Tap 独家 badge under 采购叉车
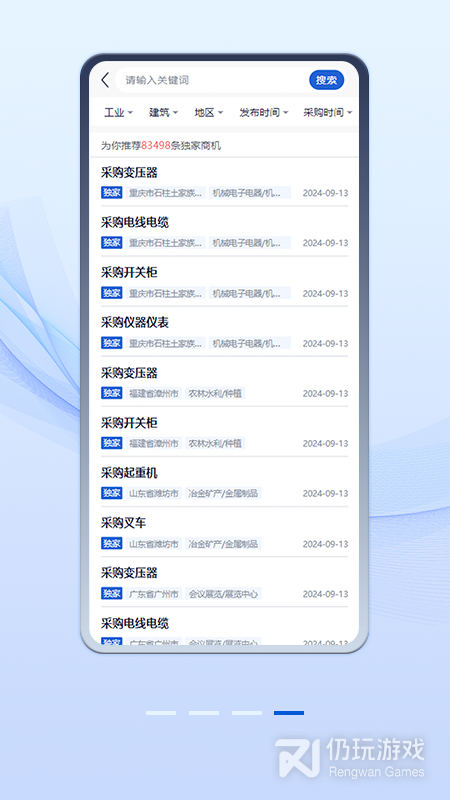Image resolution: width=450 pixels, height=800 pixels. 112,543
